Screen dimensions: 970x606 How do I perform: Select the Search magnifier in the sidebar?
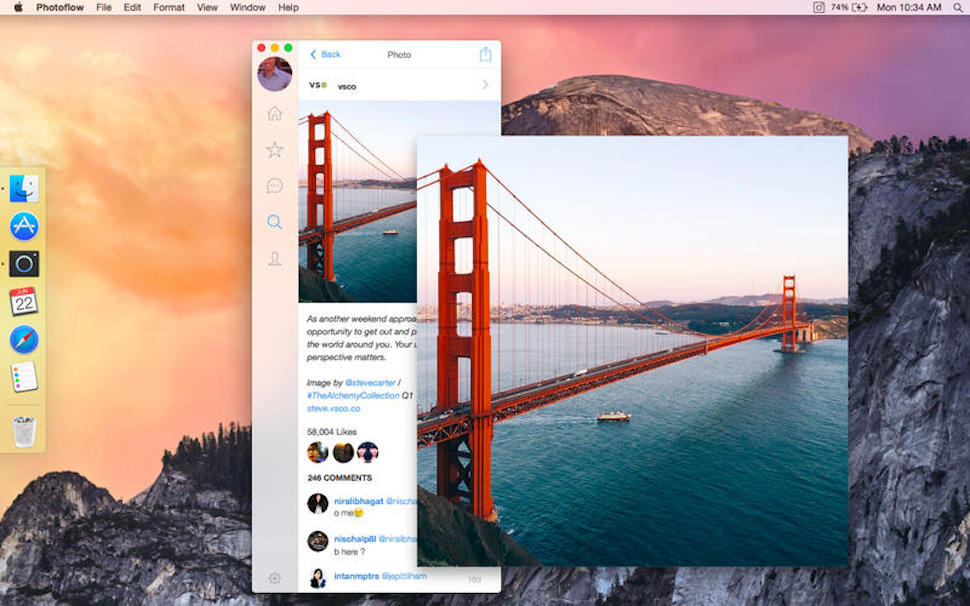pos(273,222)
